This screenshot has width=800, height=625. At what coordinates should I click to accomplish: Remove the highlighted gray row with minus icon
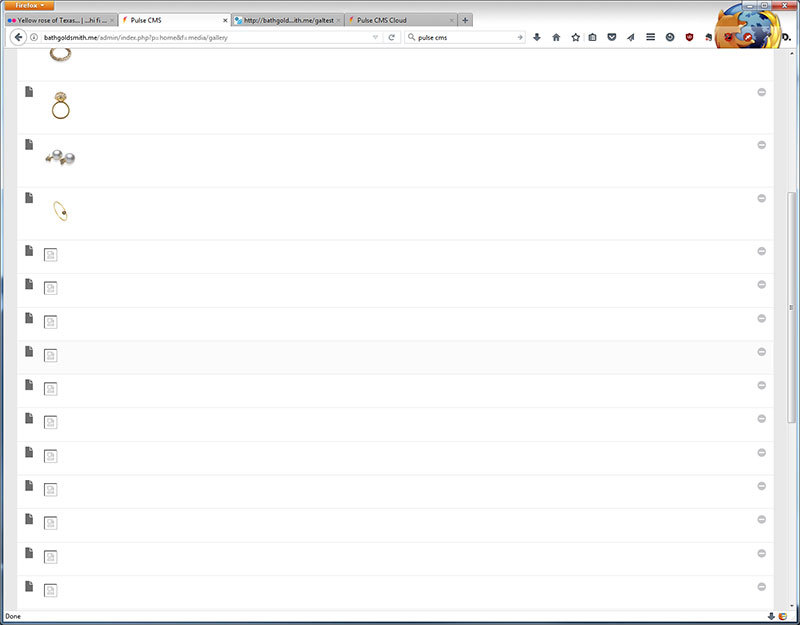click(761, 352)
